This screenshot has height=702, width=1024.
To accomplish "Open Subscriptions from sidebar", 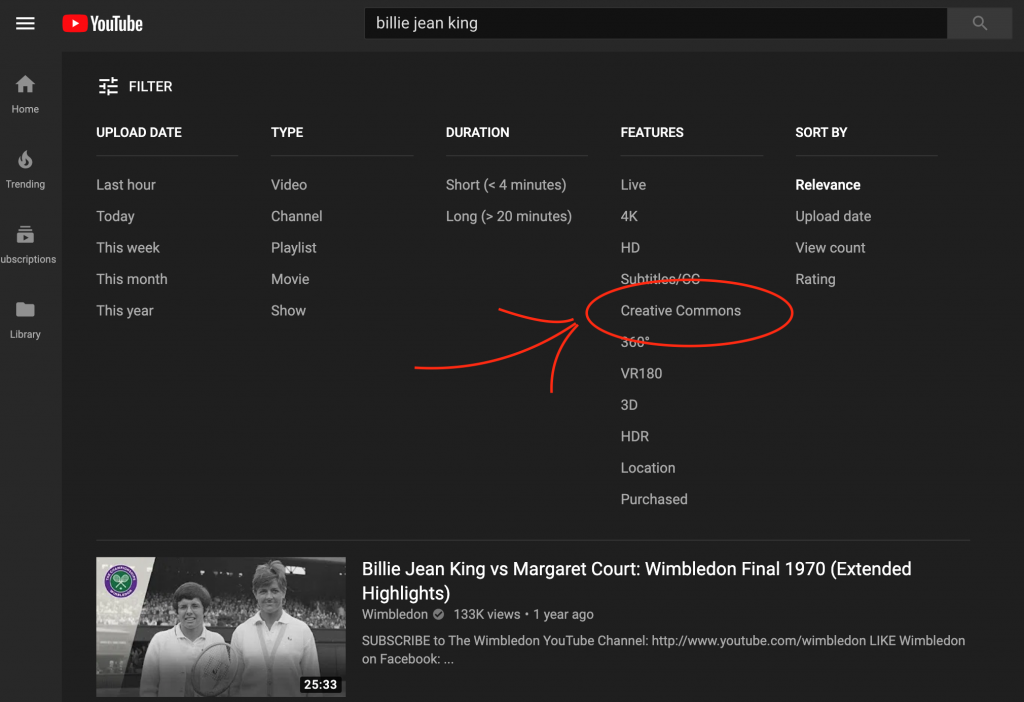I will click(x=27, y=245).
